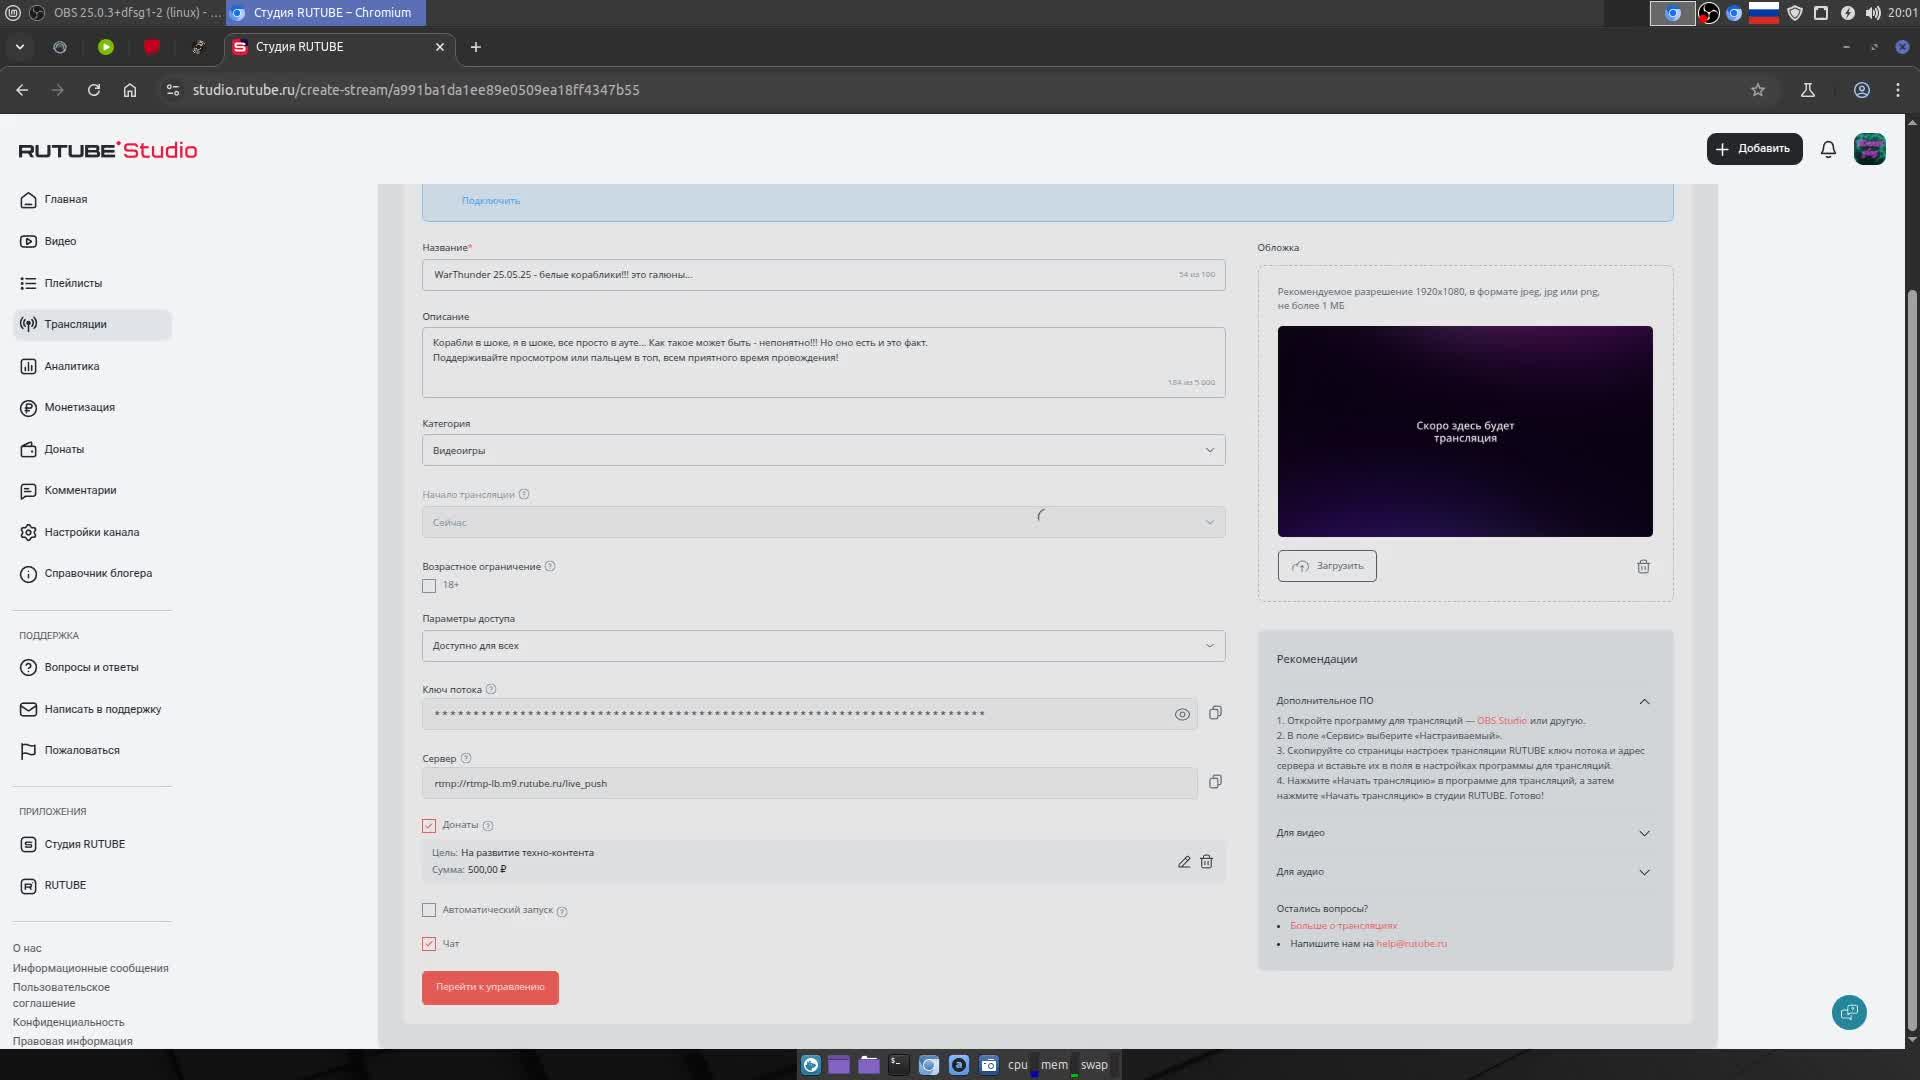
Task: Enable Автоматический запуск checkbox
Action: (x=429, y=910)
